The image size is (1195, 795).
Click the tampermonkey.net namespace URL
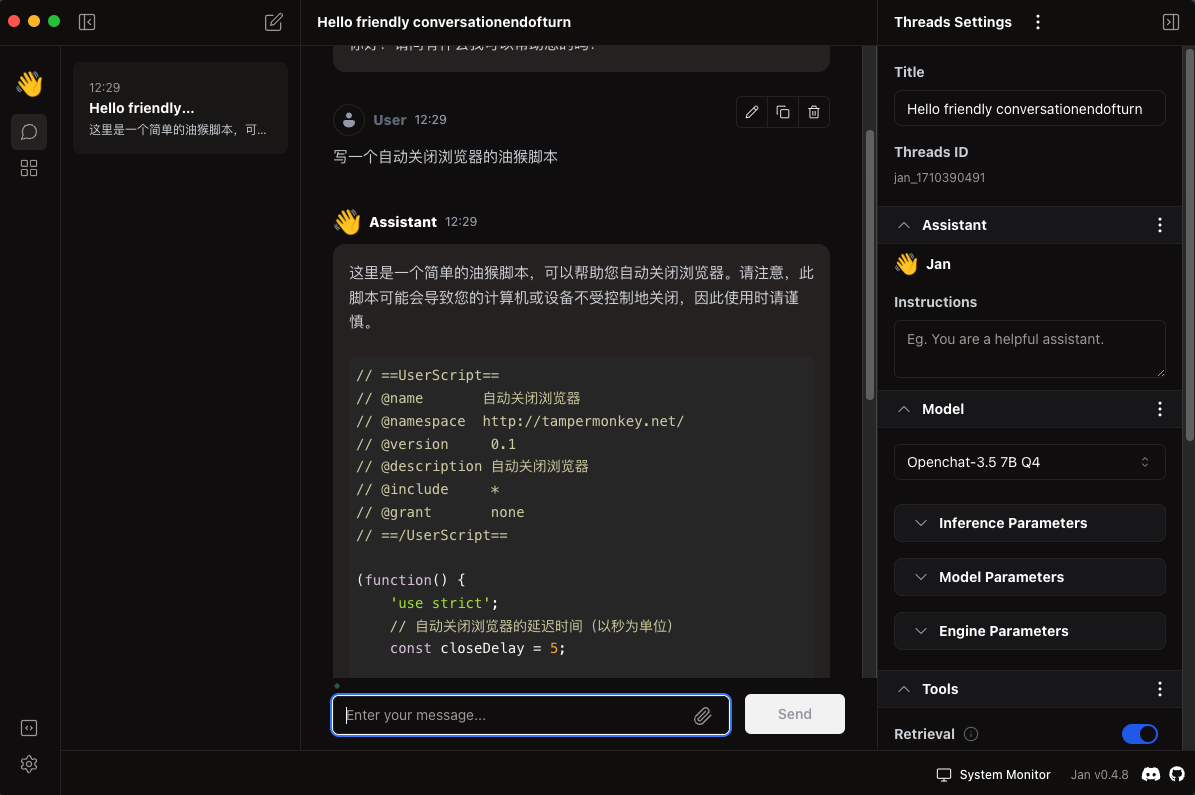click(x=583, y=422)
